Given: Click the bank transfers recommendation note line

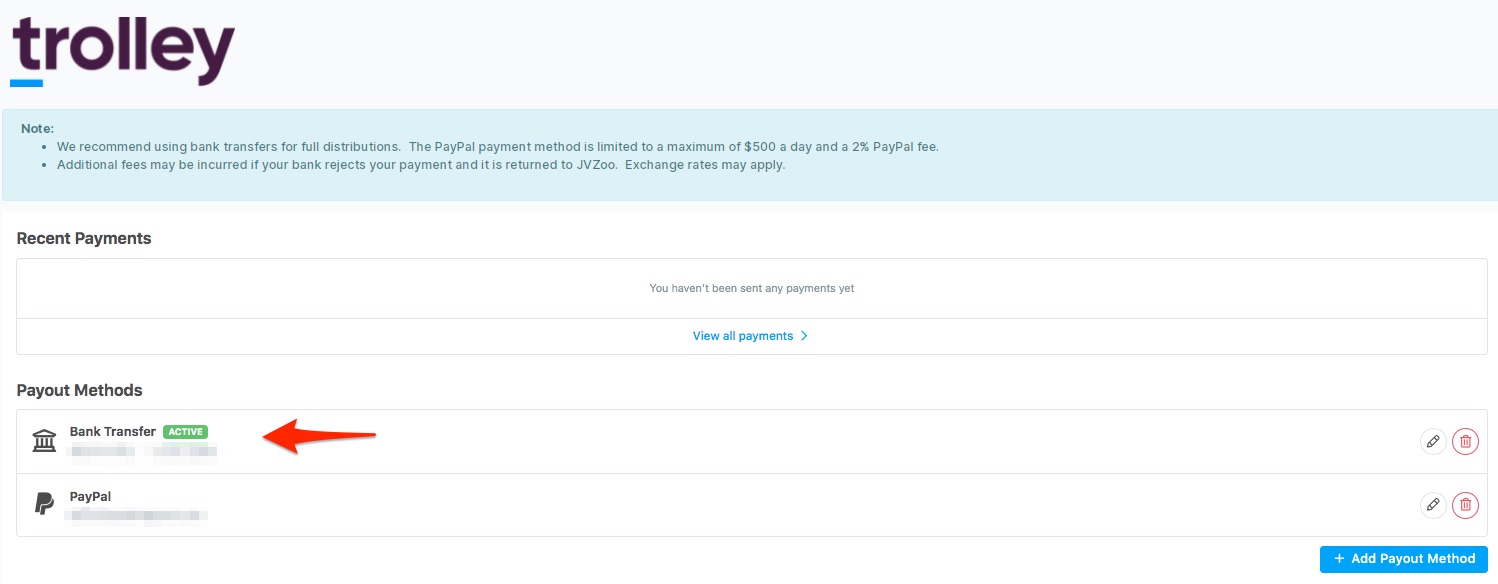Looking at the screenshot, I should tap(498, 146).
